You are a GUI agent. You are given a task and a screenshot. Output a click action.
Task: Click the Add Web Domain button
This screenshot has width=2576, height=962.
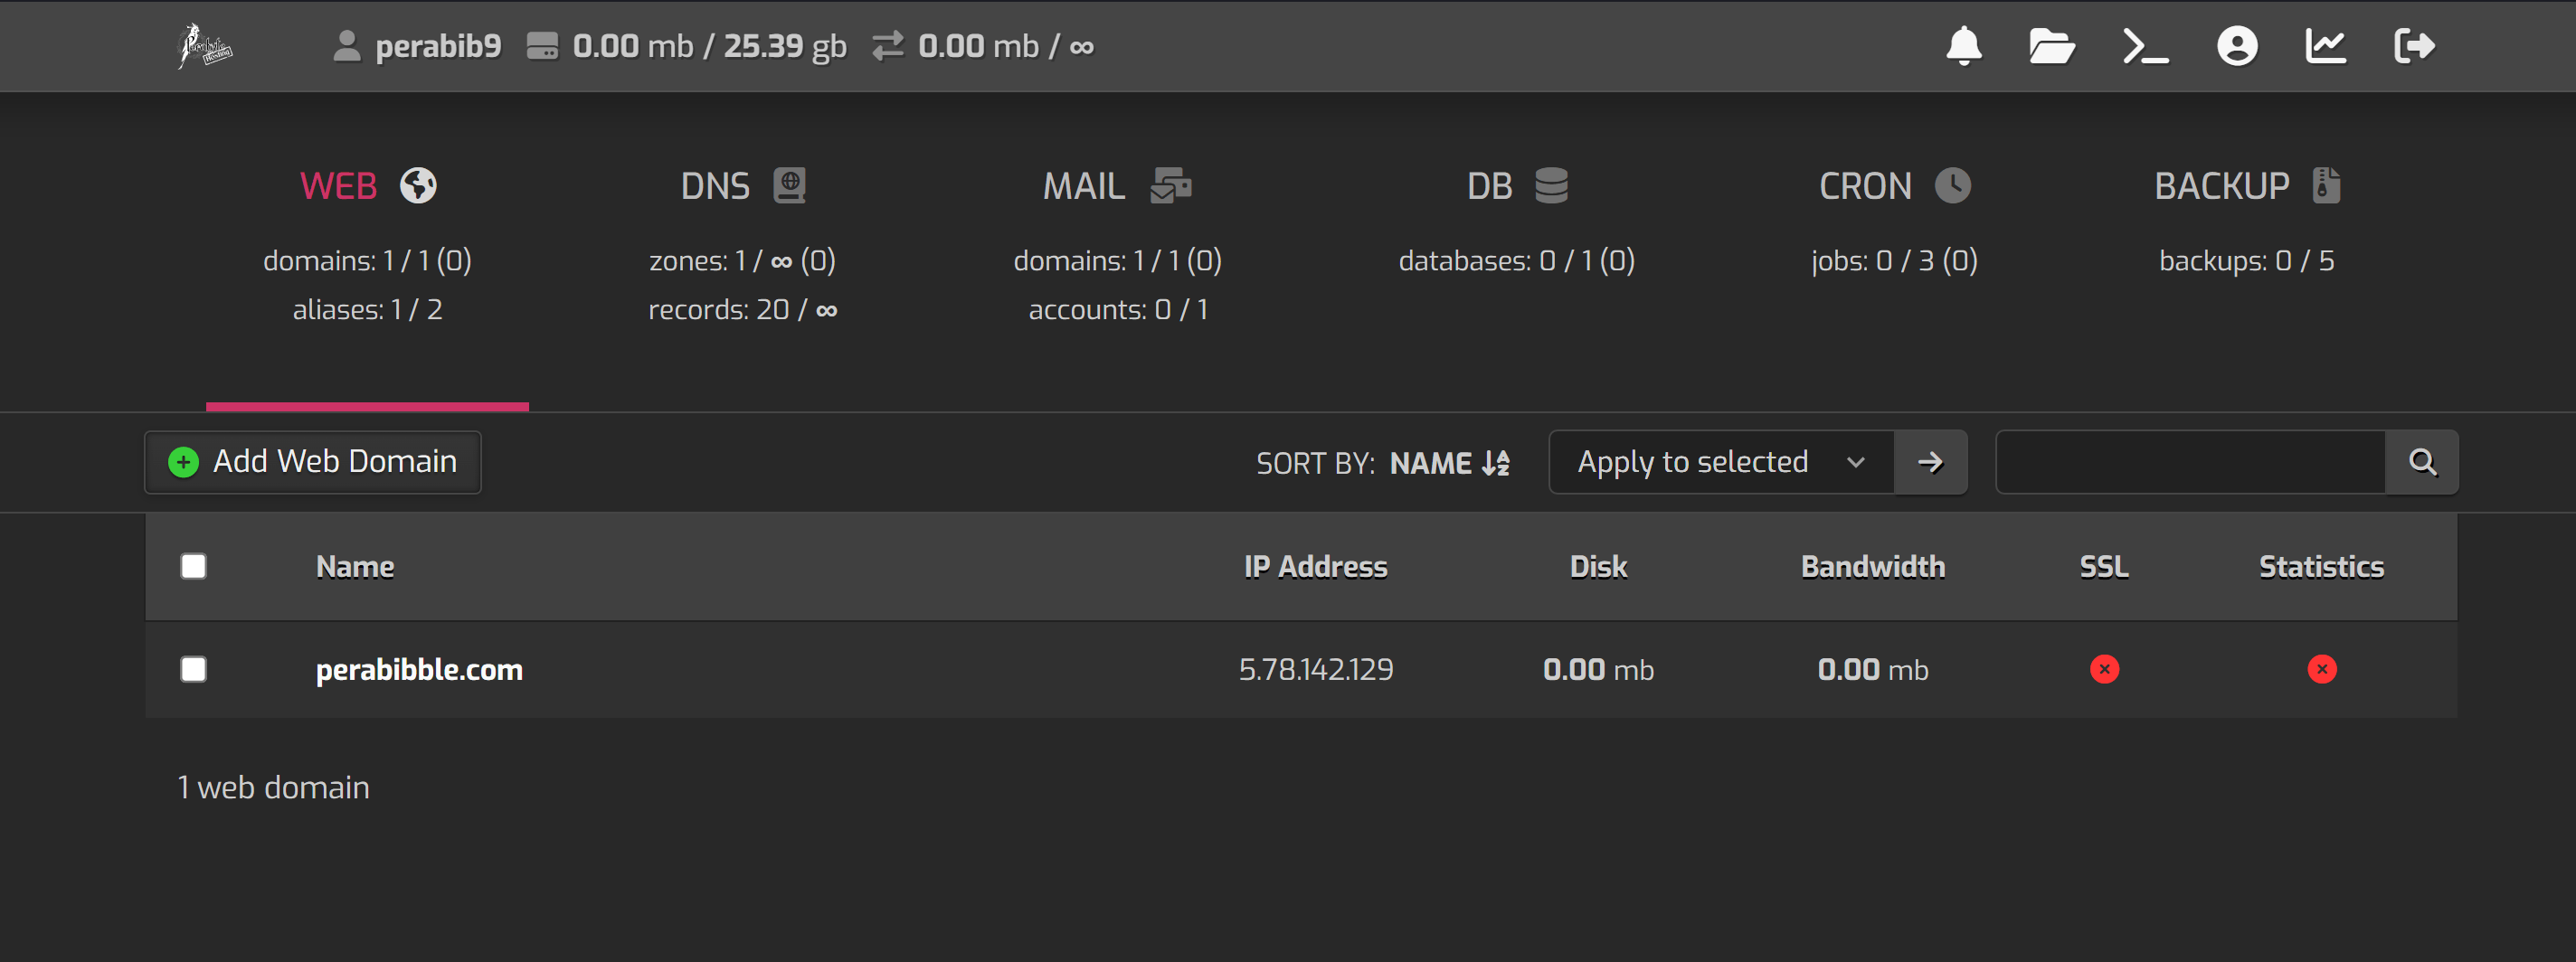(x=313, y=462)
